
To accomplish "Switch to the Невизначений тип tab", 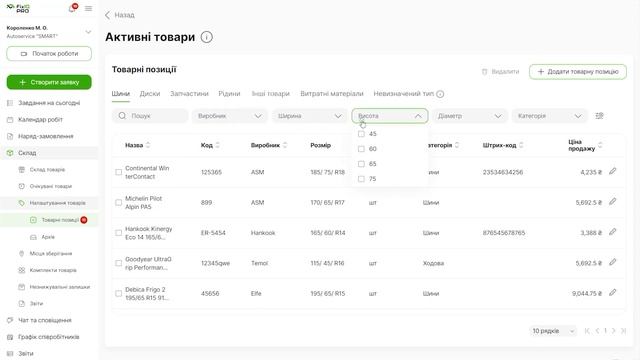I will point(404,94).
